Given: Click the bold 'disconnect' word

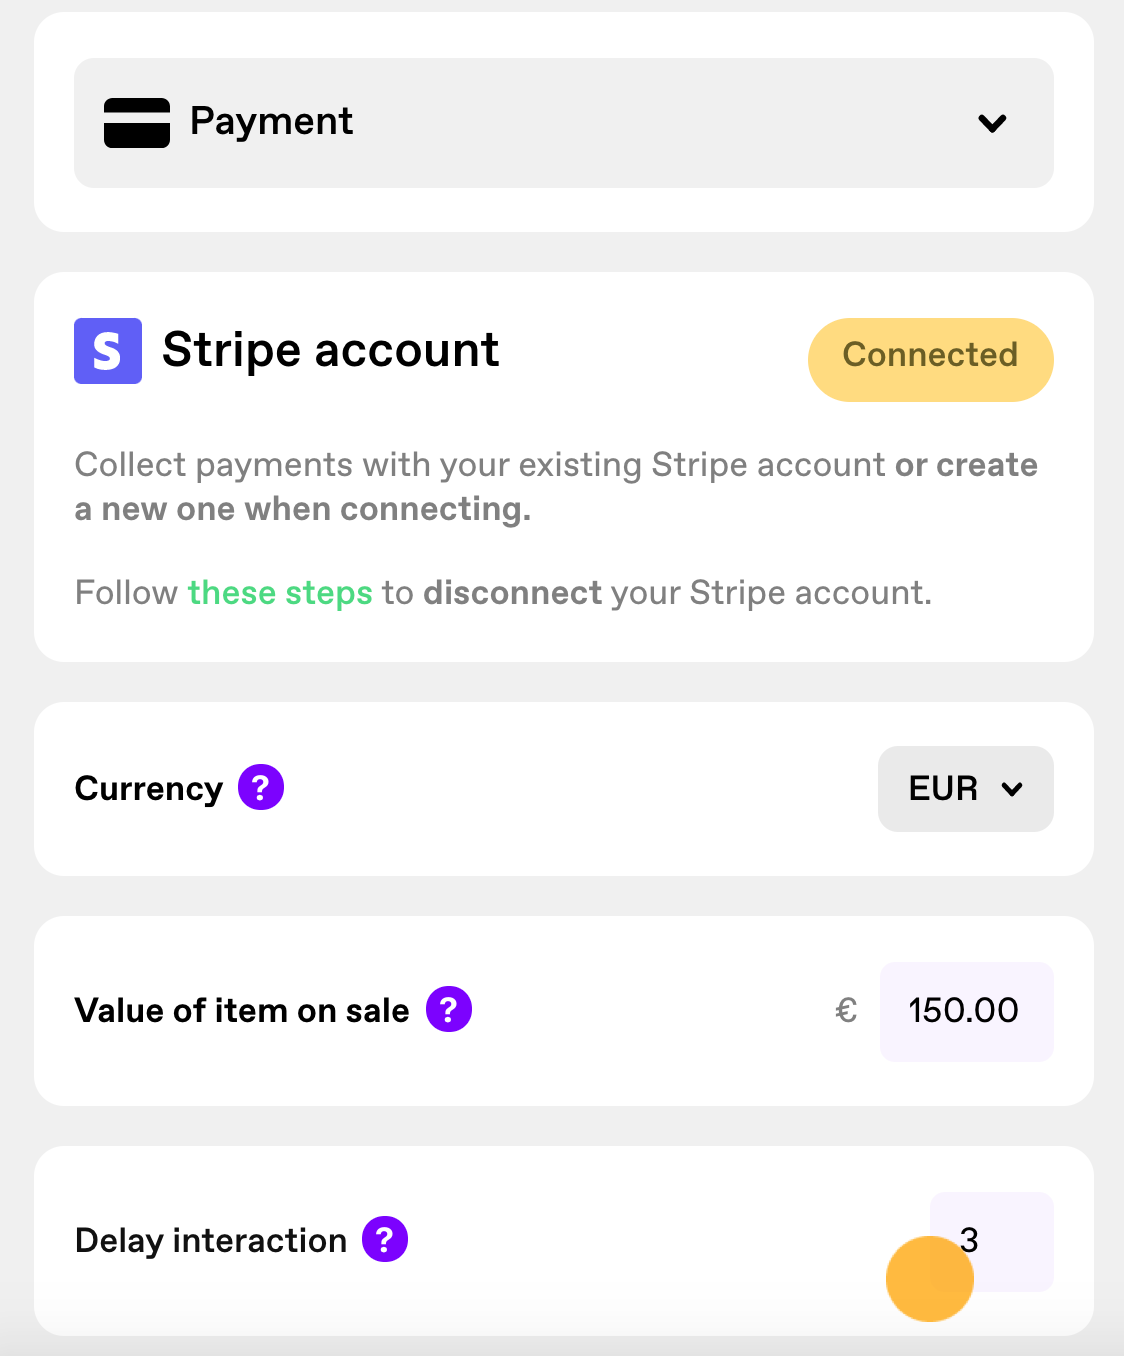Looking at the screenshot, I should pyautogui.click(x=513, y=593).
